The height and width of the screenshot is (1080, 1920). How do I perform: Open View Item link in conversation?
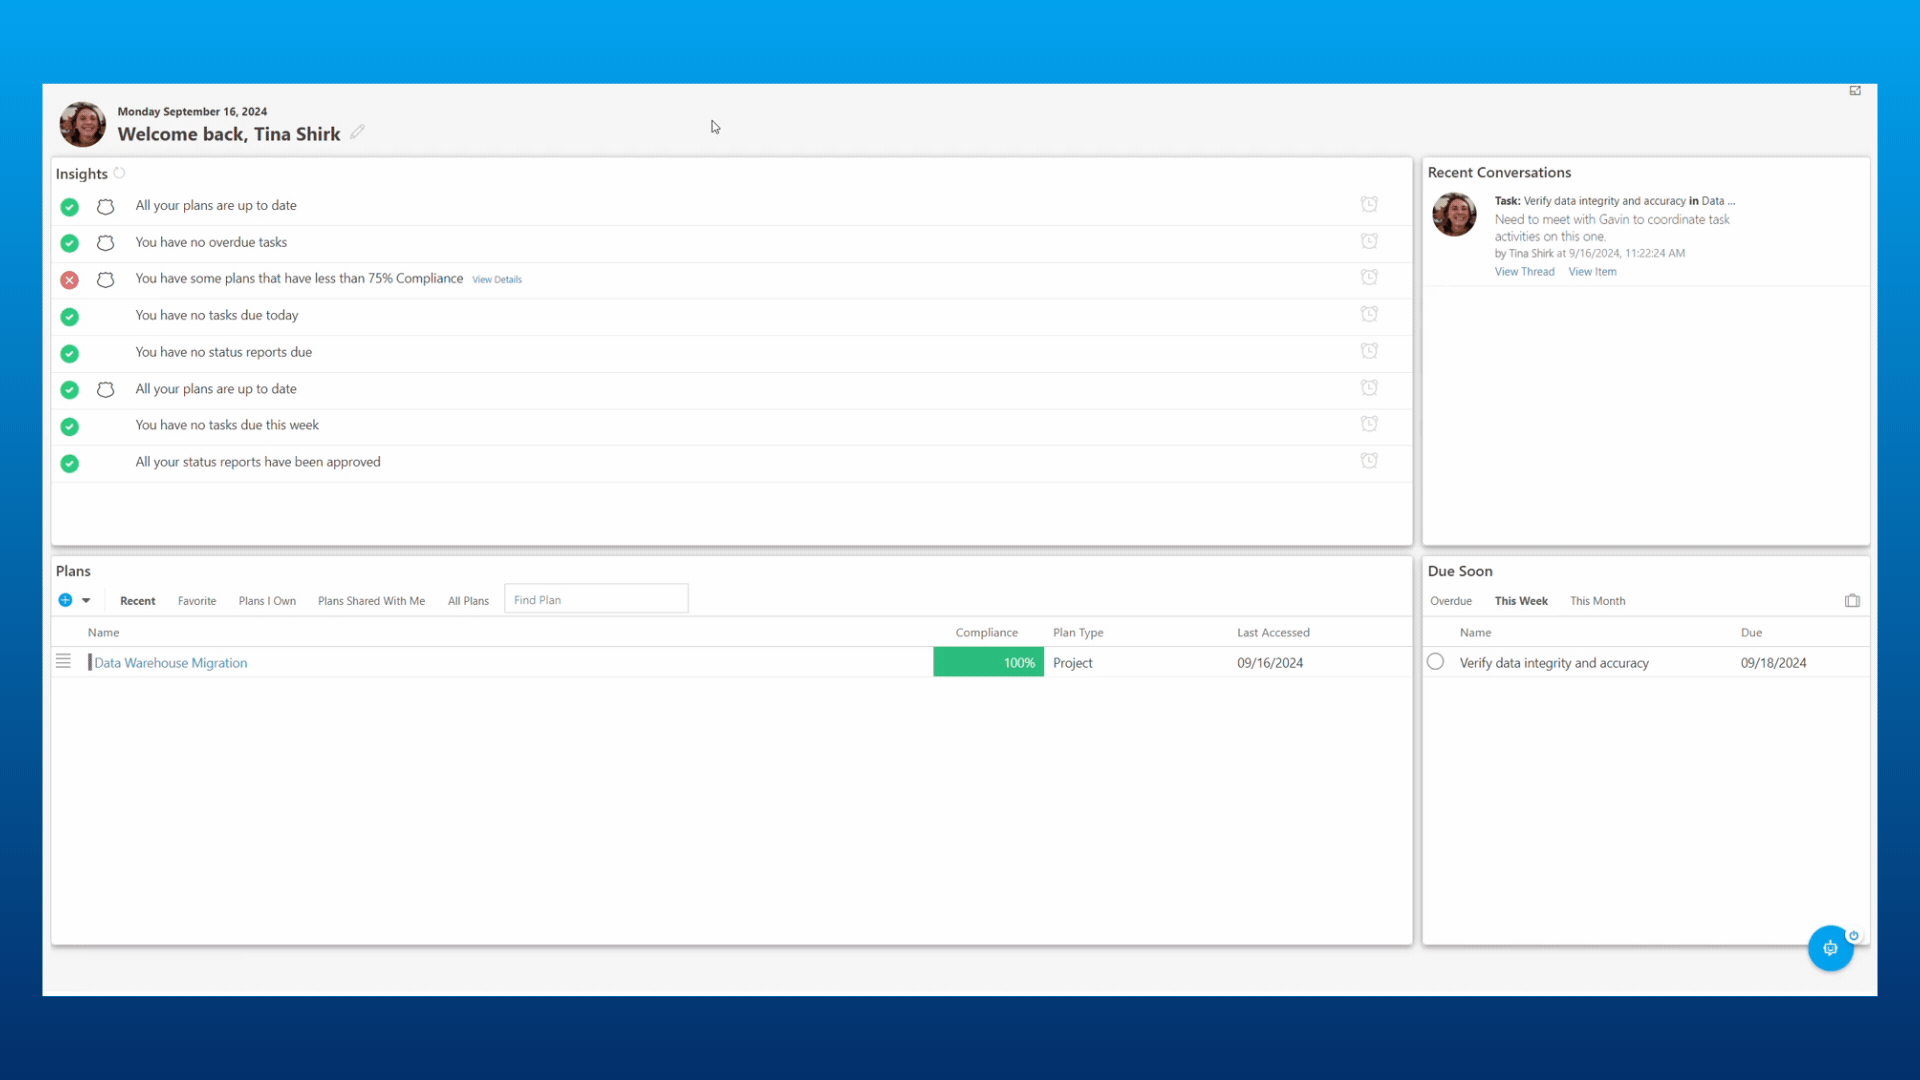click(1592, 272)
